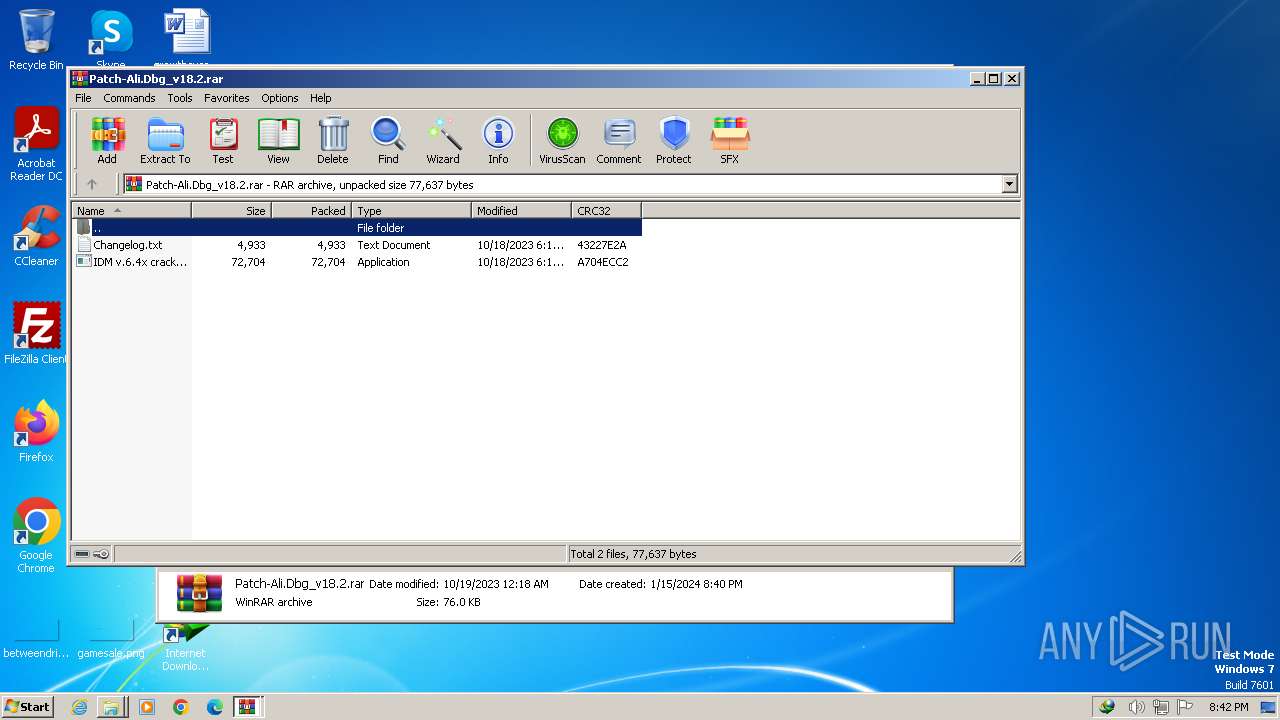Image resolution: width=1280 pixels, height=720 pixels.
Task: Open the betweendri desktop file
Action: pyautogui.click(x=36, y=640)
